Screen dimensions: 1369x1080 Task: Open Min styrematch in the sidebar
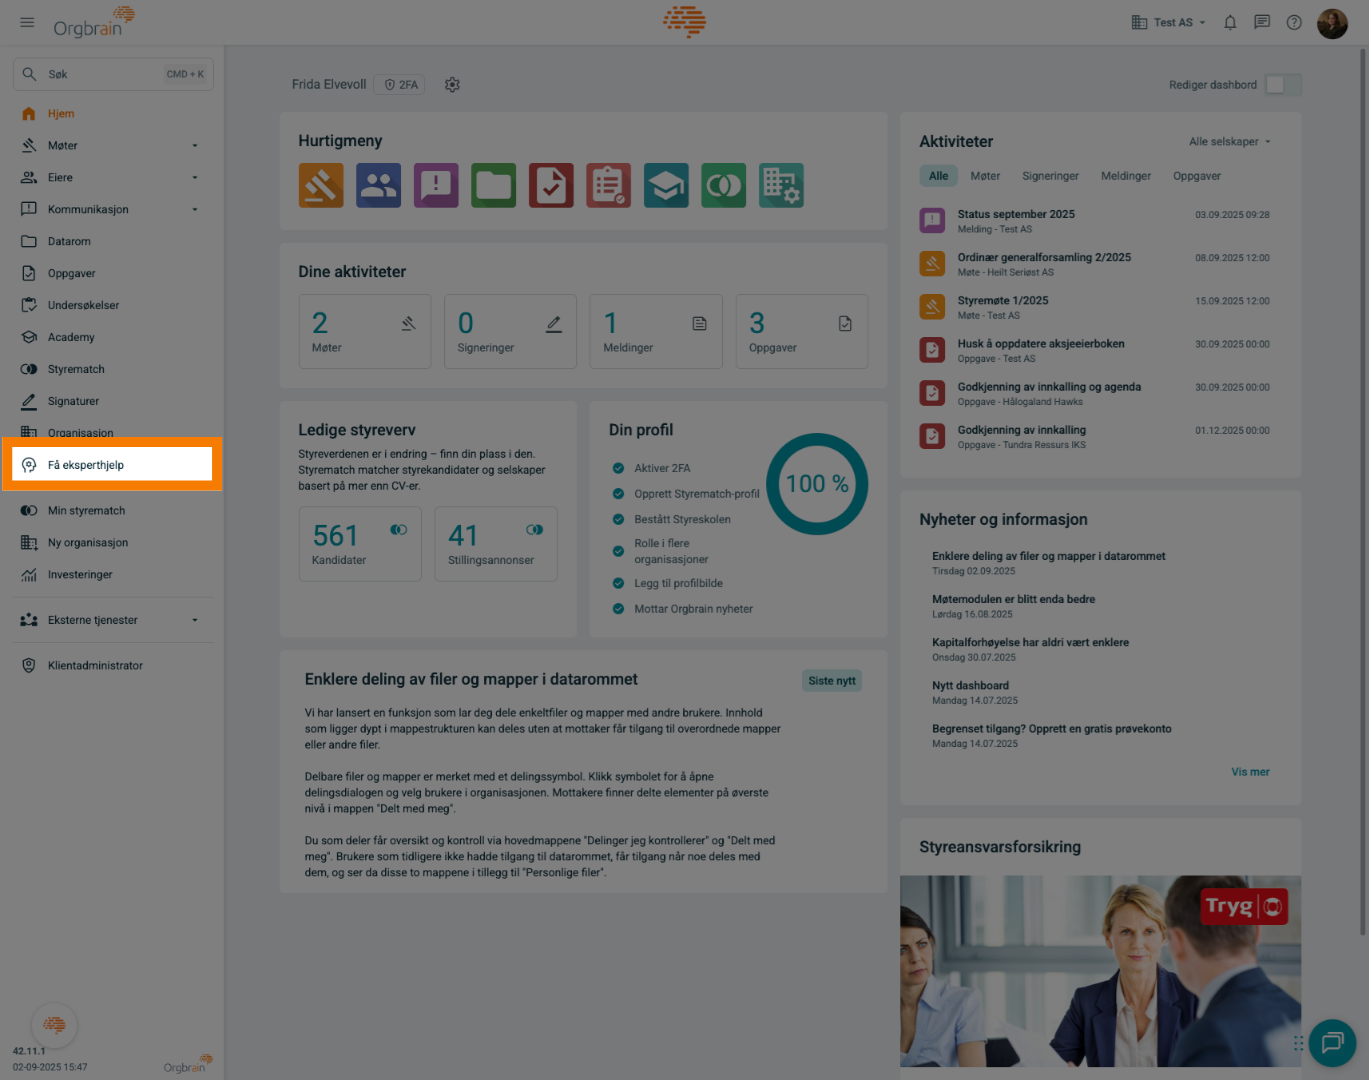click(112, 511)
